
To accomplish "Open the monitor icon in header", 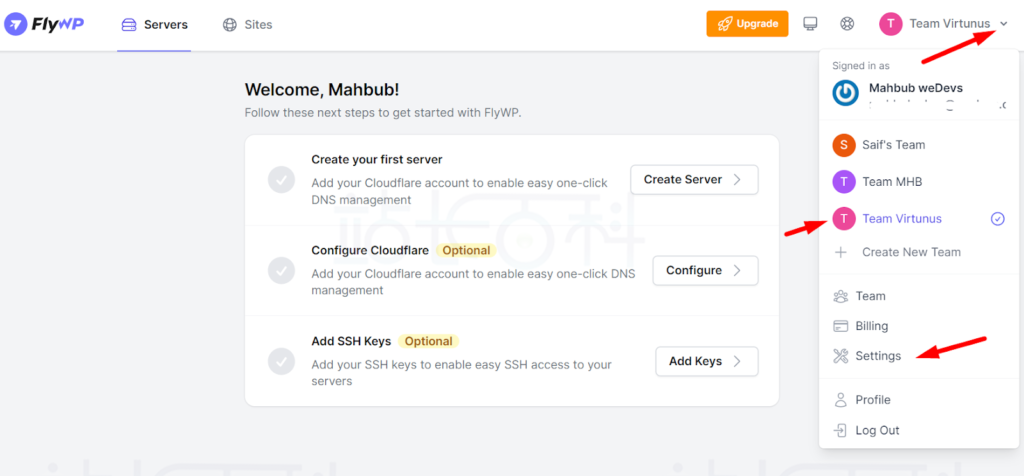I will pos(811,24).
